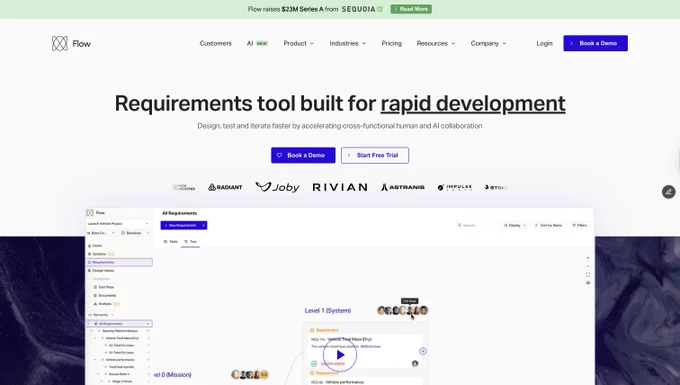The height and width of the screenshot is (385, 680).
Task: Open the Product dropdown menu
Action: pos(299,43)
